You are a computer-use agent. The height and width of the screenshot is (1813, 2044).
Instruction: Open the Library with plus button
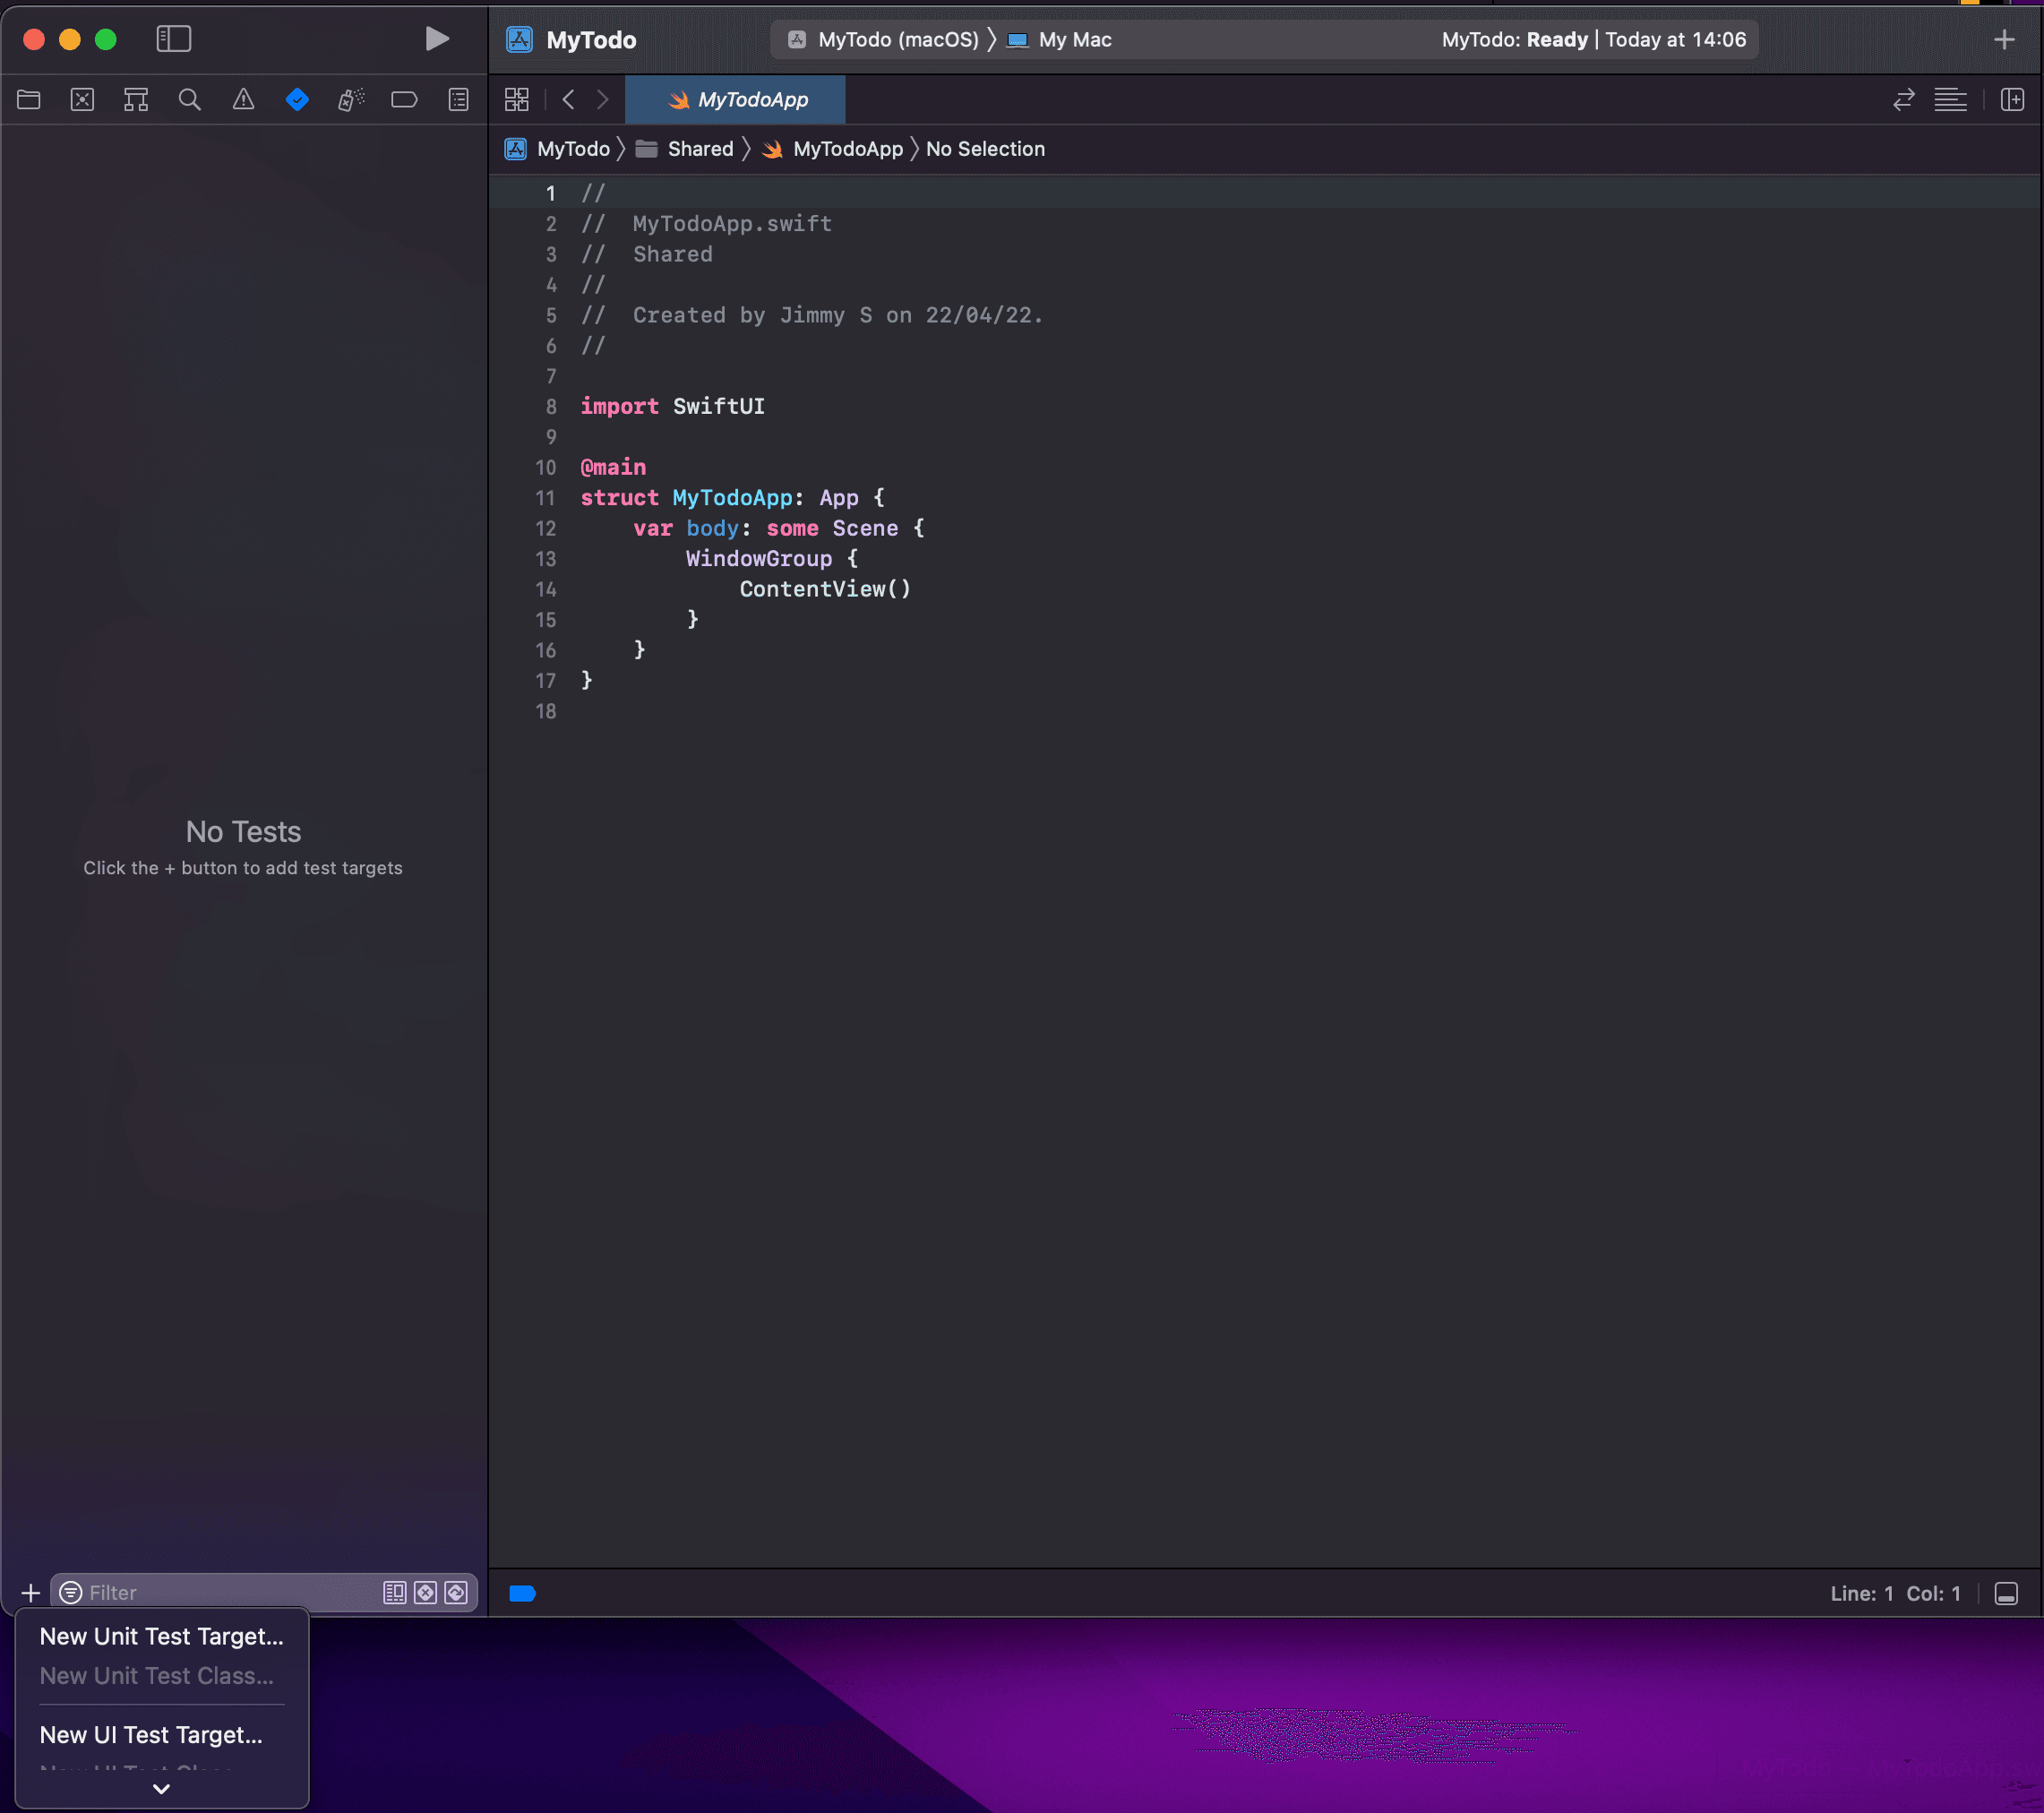[2003, 39]
